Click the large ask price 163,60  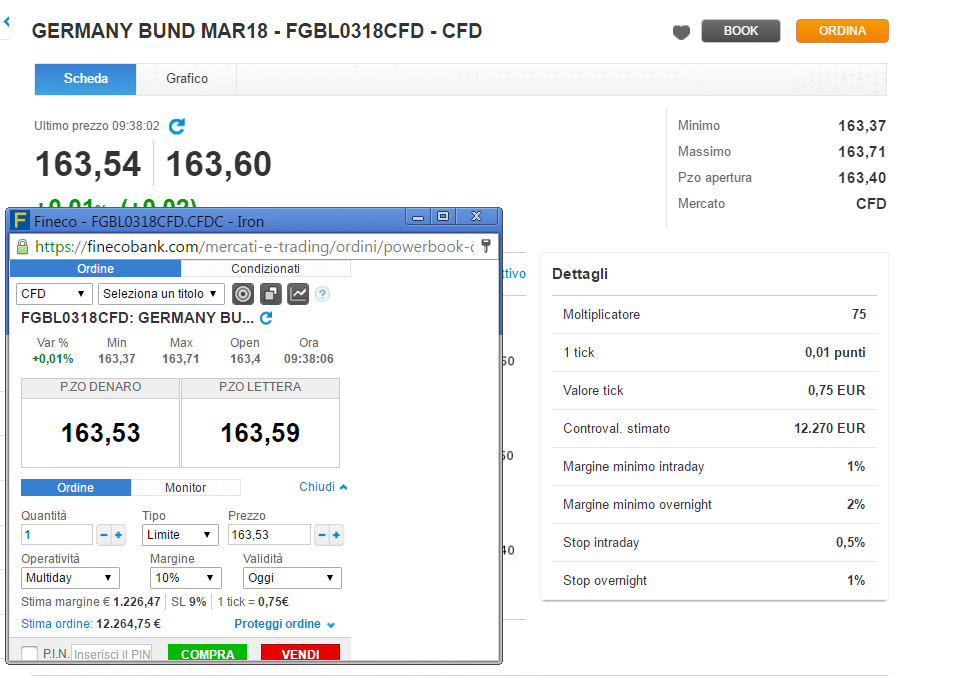[218, 164]
